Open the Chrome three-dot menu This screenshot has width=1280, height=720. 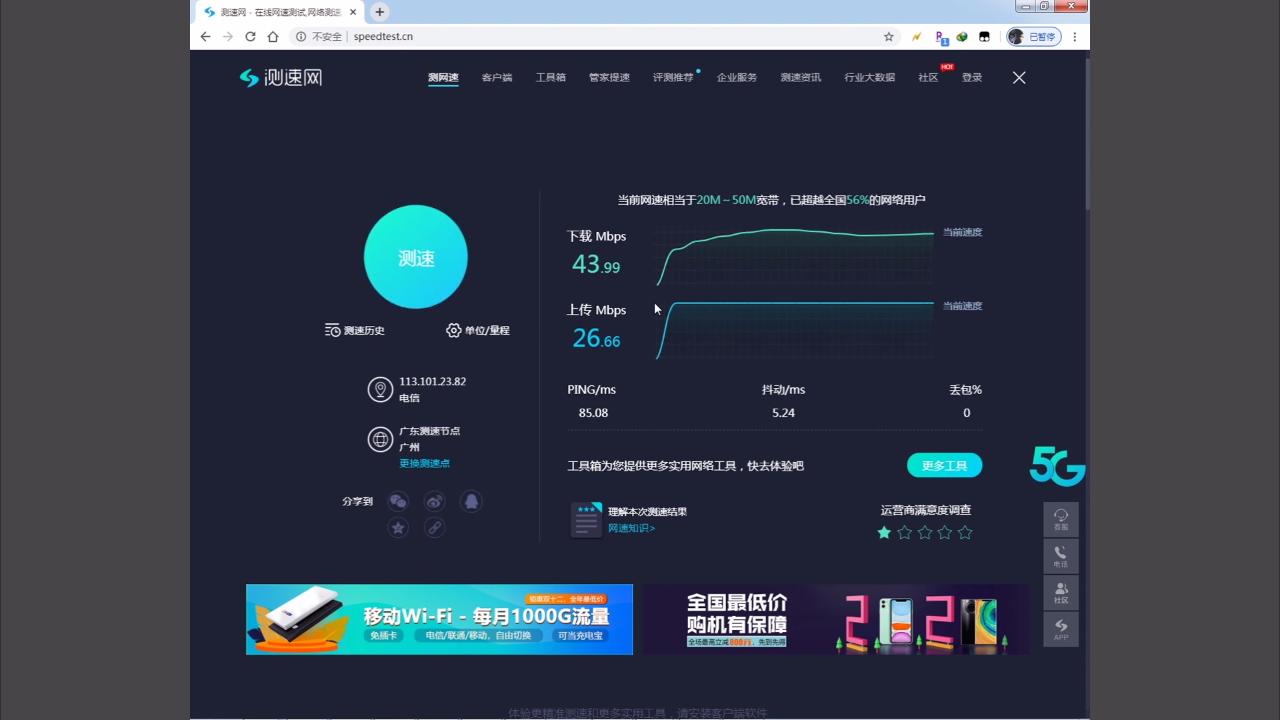pyautogui.click(x=1074, y=36)
